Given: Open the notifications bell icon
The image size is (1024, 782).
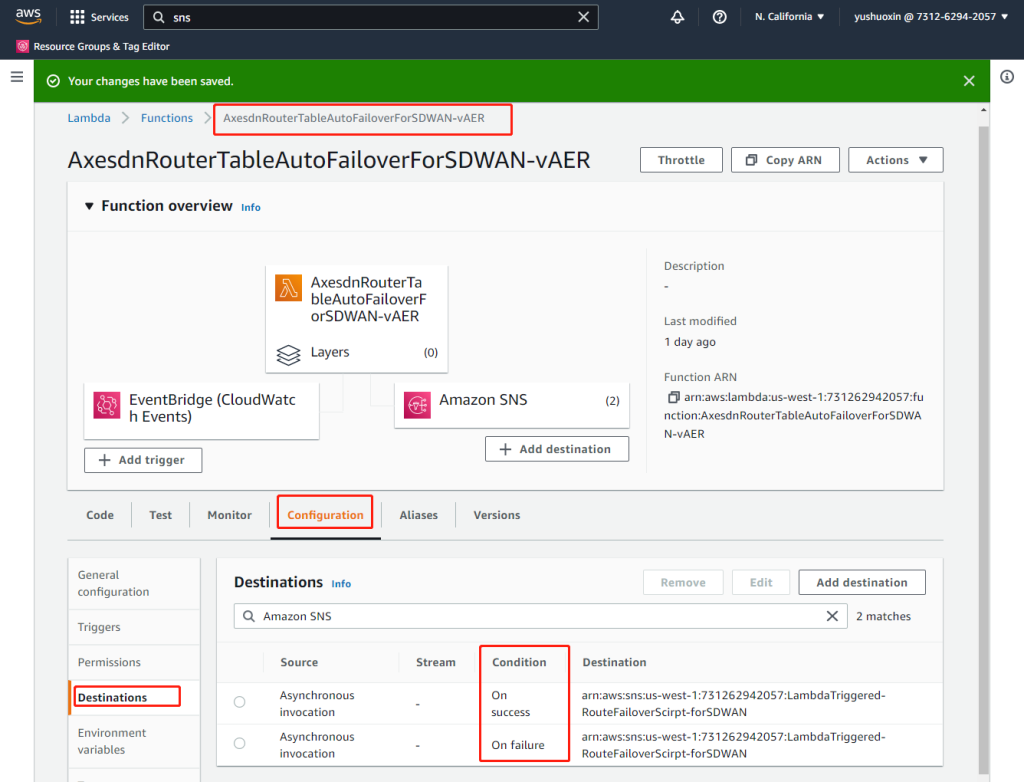Looking at the screenshot, I should click(x=678, y=17).
